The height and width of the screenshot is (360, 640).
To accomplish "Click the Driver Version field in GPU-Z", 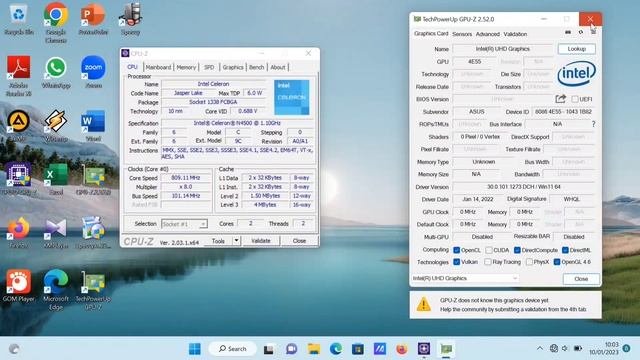I will [x=523, y=187].
